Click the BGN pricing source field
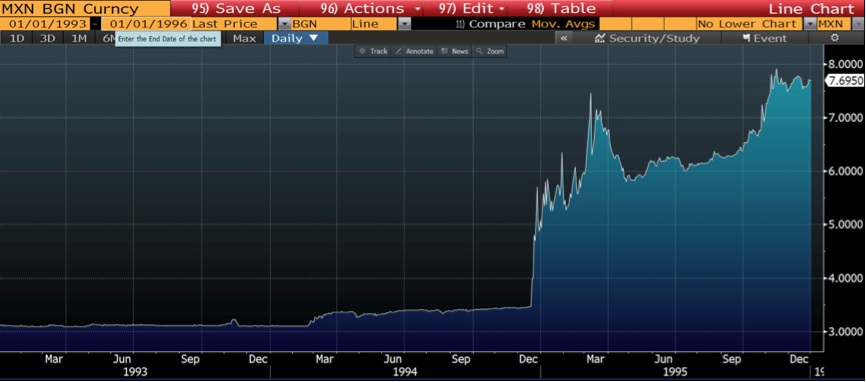The width and height of the screenshot is (866, 382). coord(320,24)
